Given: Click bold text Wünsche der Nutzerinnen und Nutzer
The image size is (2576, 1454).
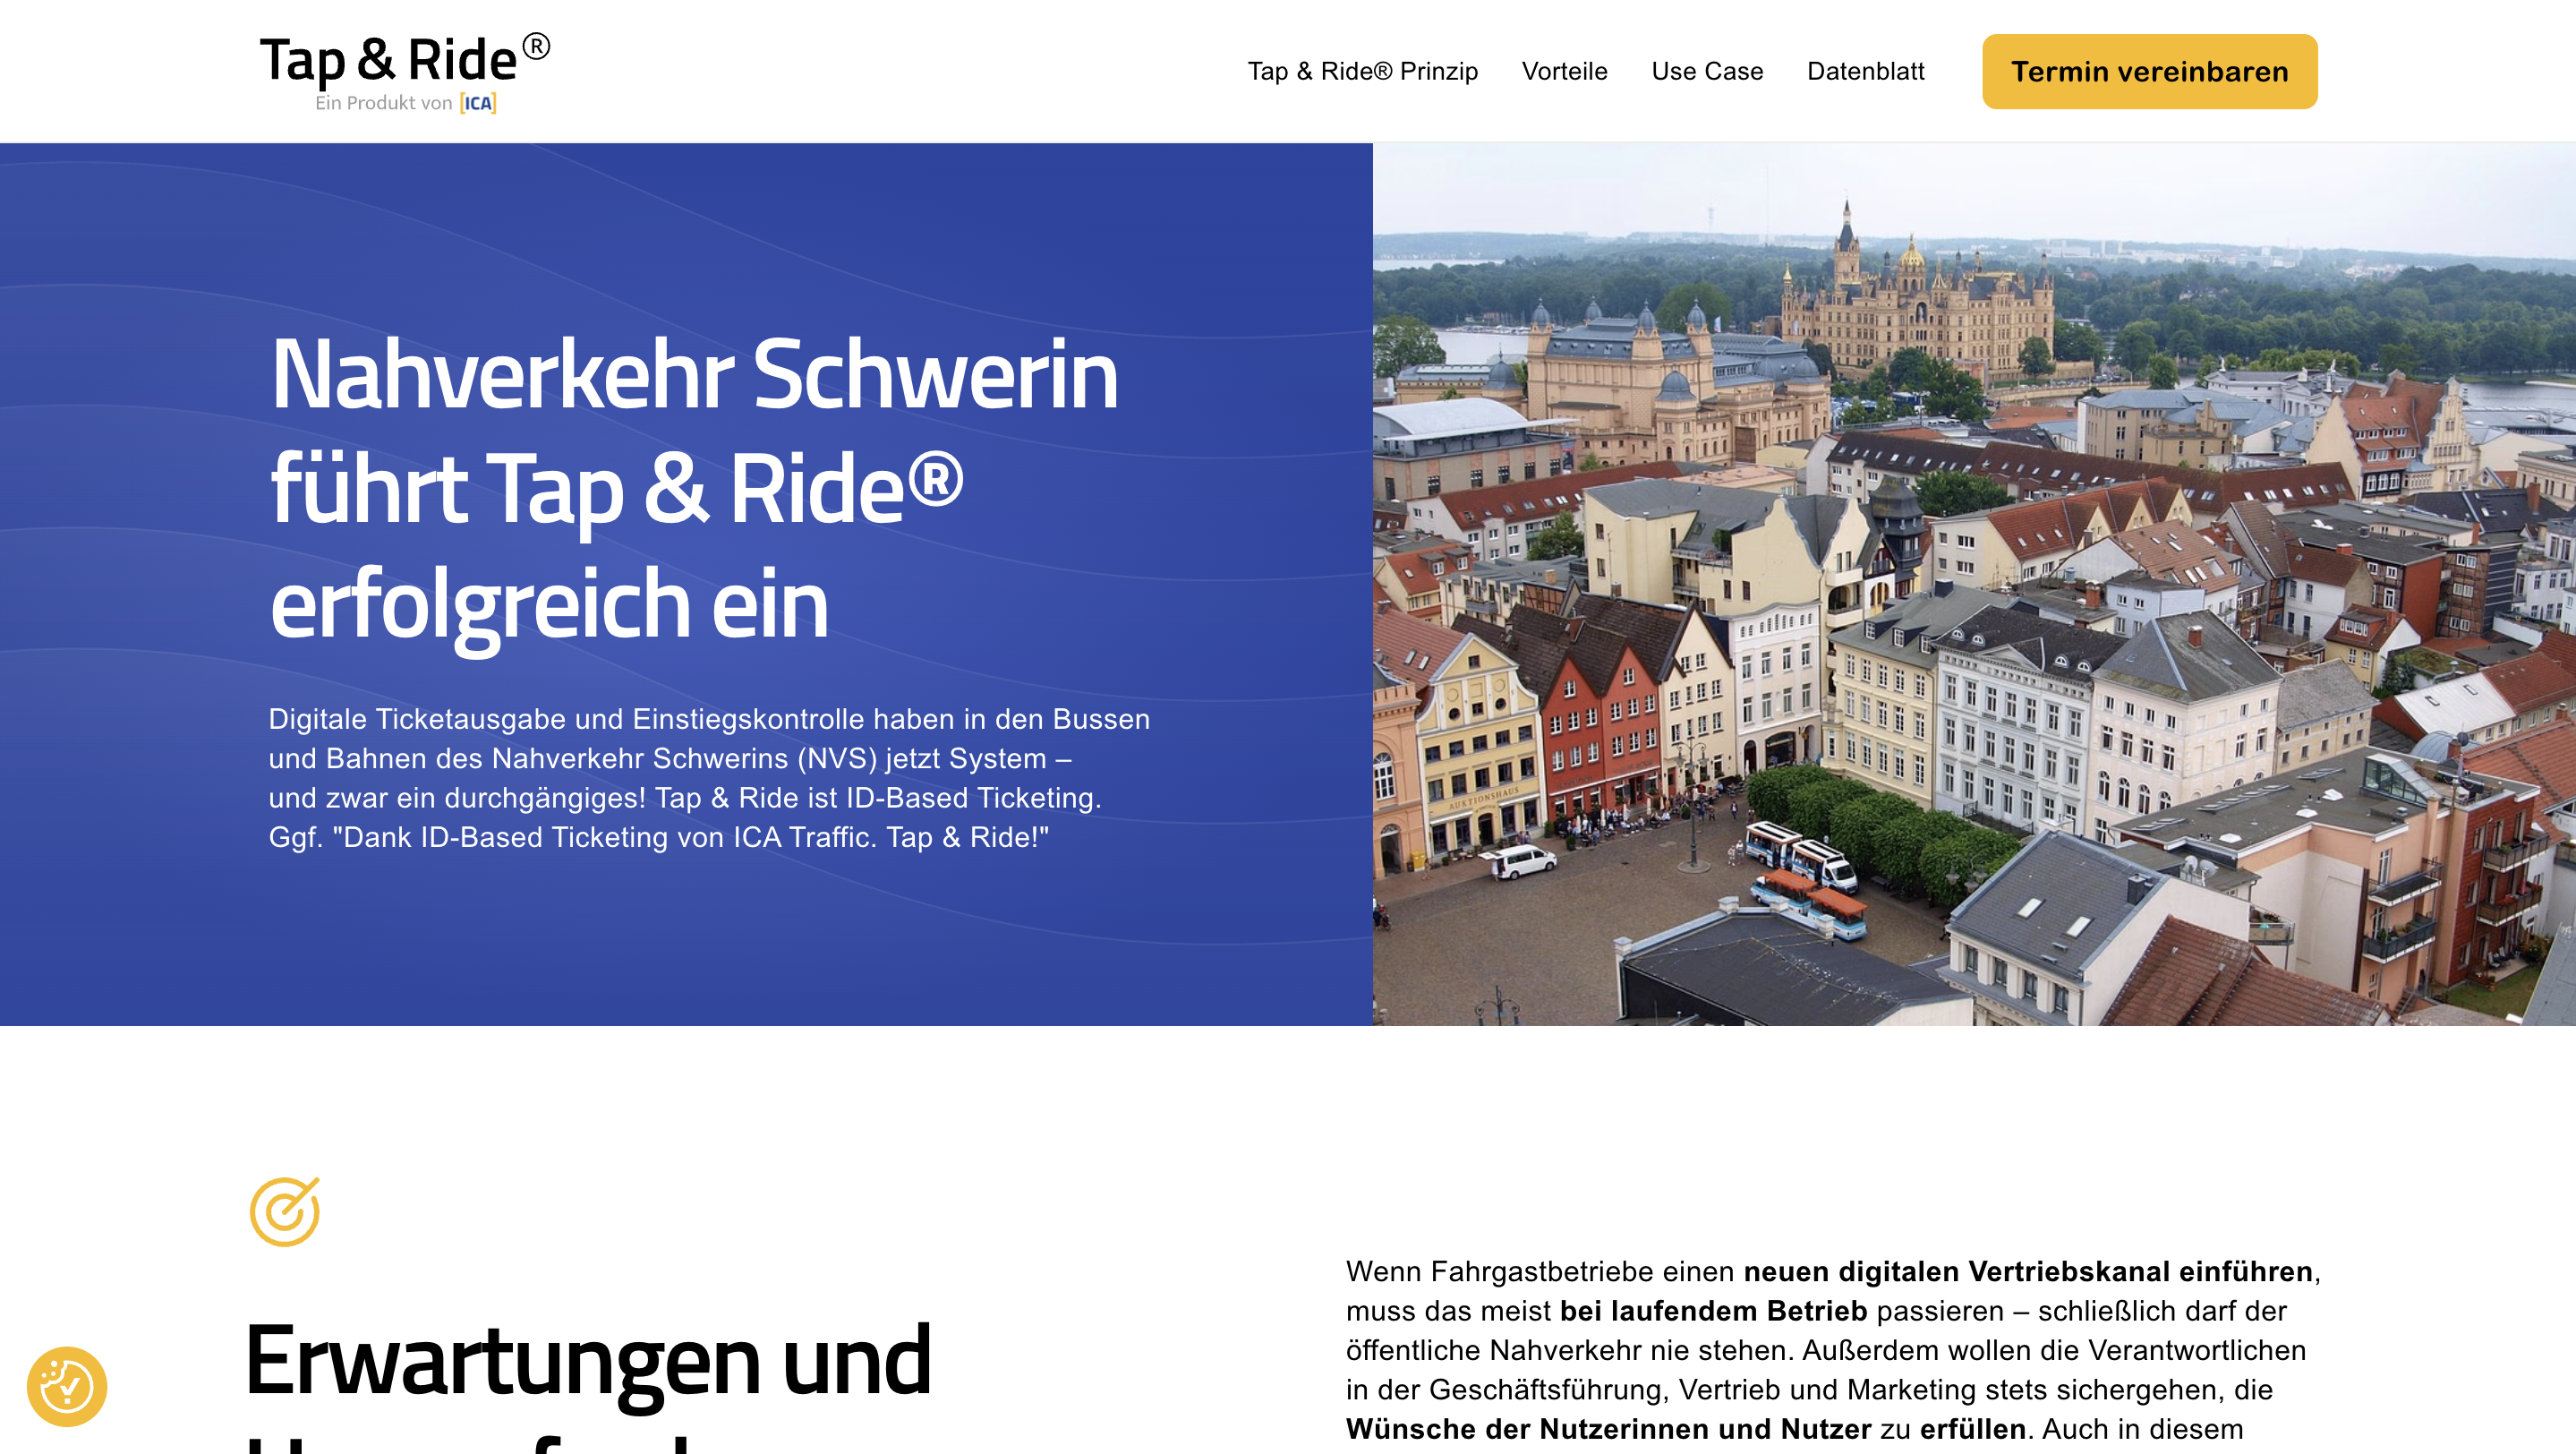Looking at the screenshot, I should (x=1608, y=1429).
